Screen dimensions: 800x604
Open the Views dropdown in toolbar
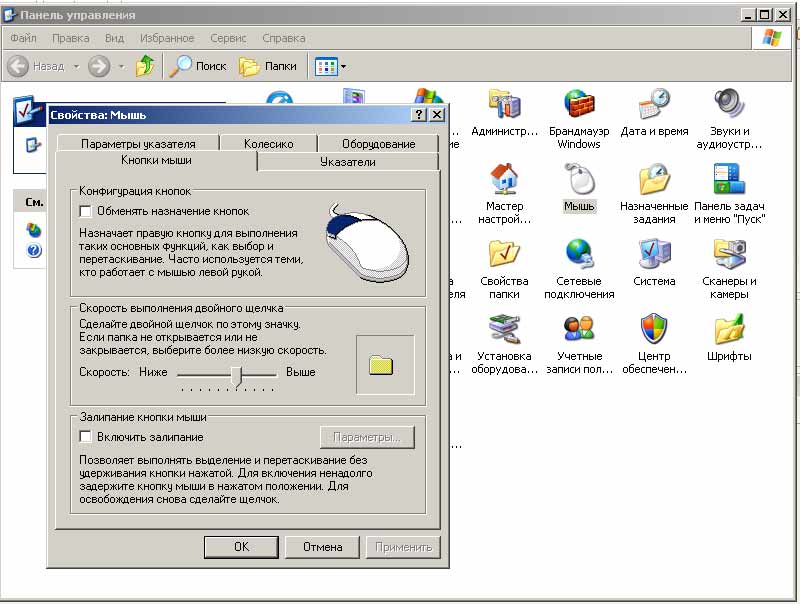(332, 66)
